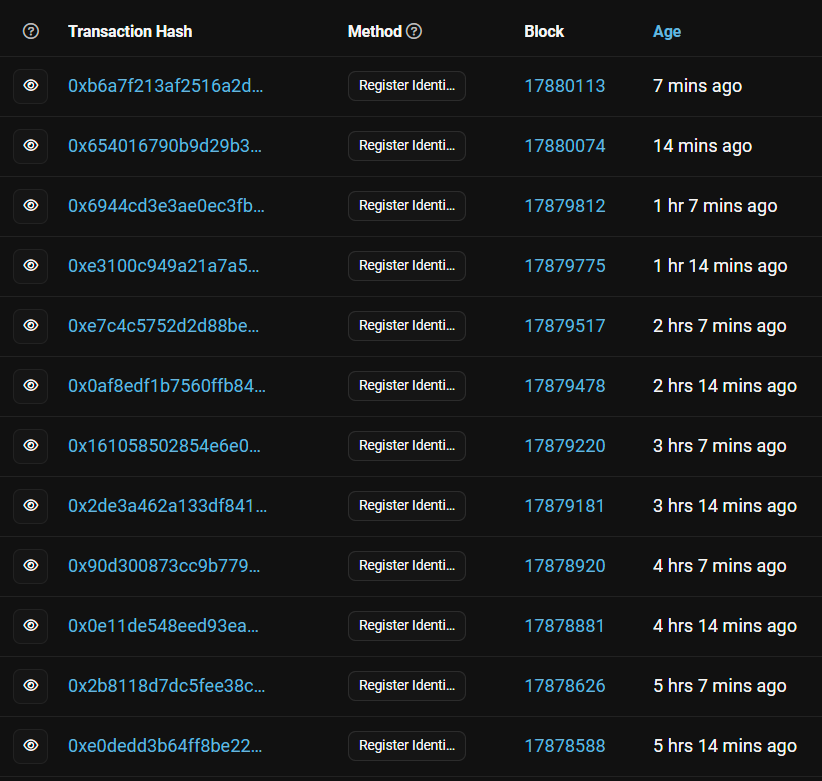Click the help icon above the eye column
This screenshot has width=822, height=781.
(x=31, y=31)
